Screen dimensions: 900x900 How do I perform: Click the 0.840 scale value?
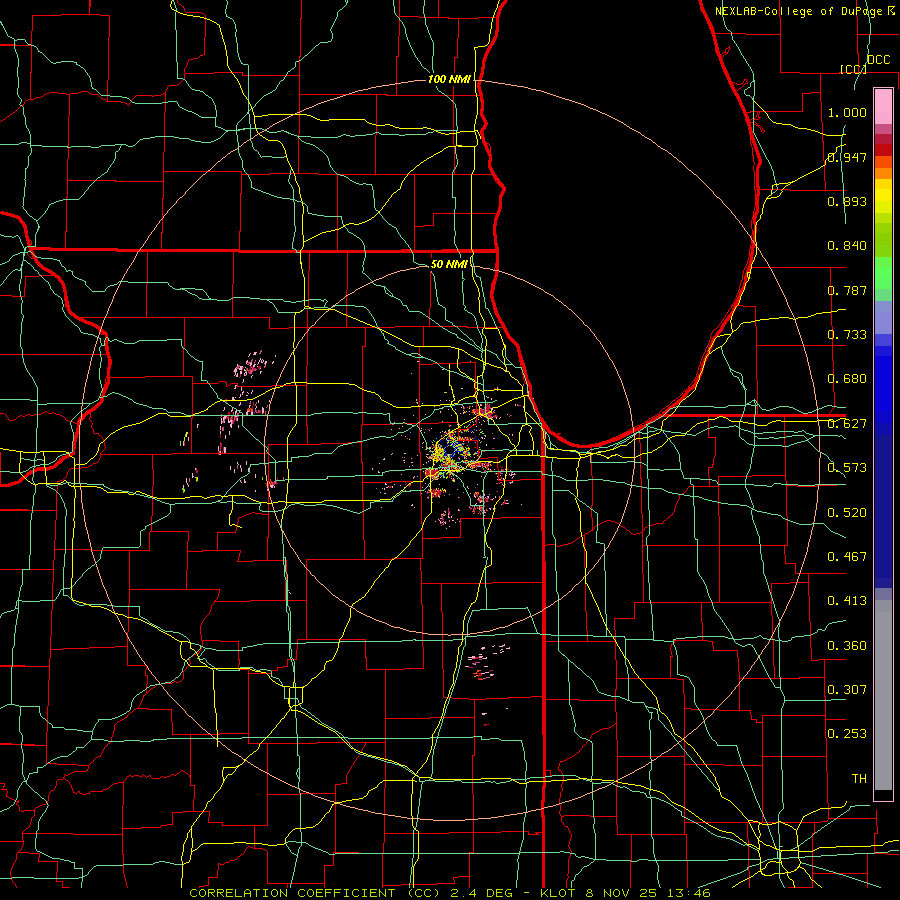tap(847, 246)
